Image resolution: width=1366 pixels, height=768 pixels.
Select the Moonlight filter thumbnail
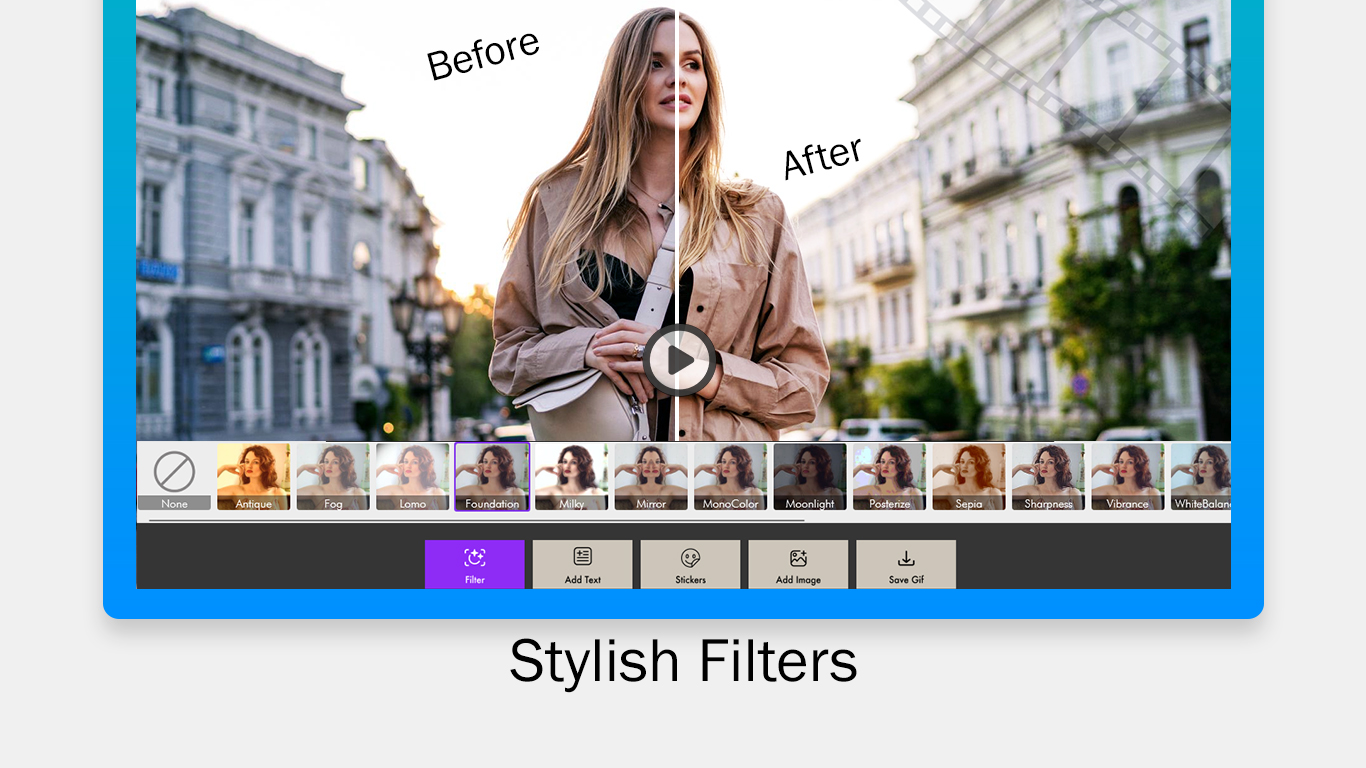tap(810, 477)
